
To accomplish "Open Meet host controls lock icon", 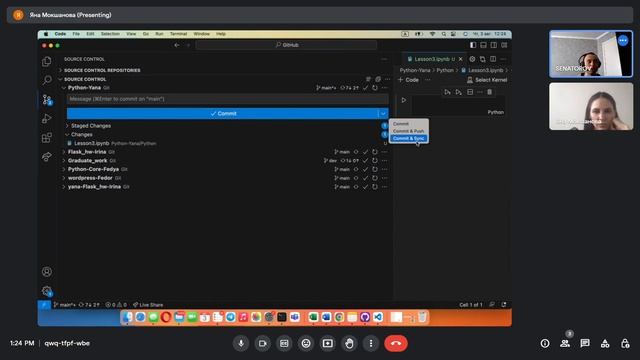I will point(625,343).
